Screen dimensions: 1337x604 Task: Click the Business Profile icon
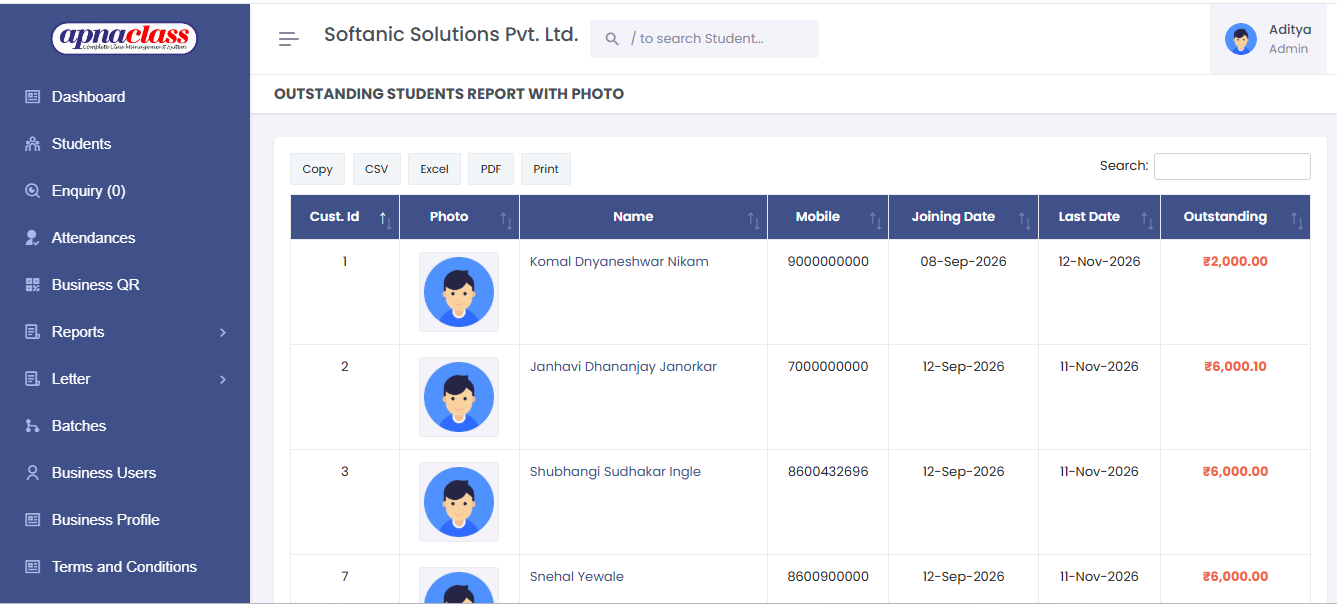point(33,520)
